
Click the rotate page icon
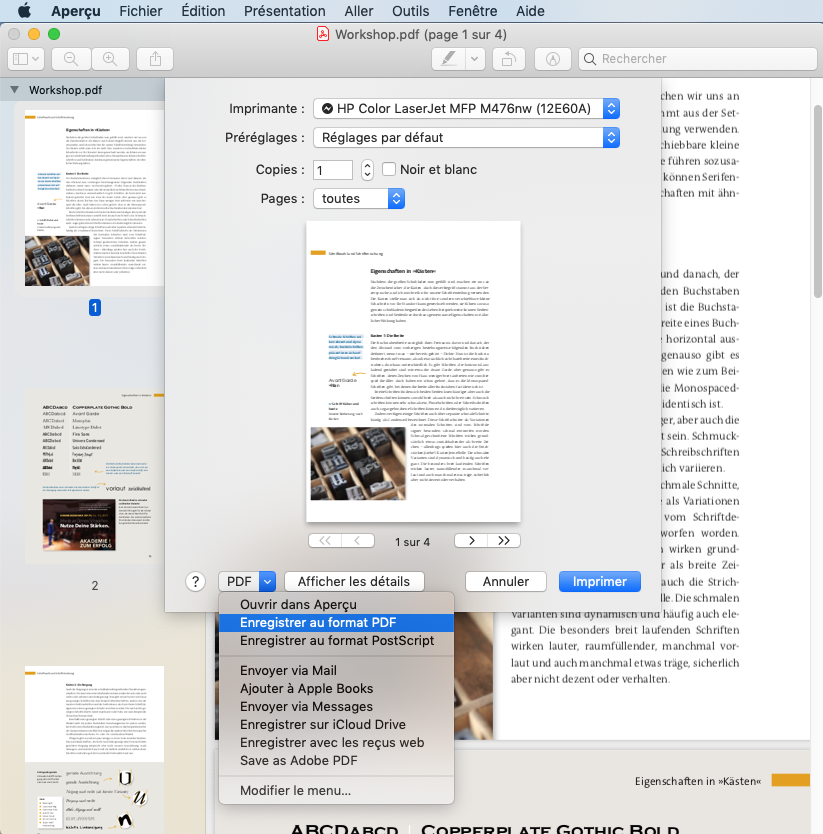coord(509,59)
